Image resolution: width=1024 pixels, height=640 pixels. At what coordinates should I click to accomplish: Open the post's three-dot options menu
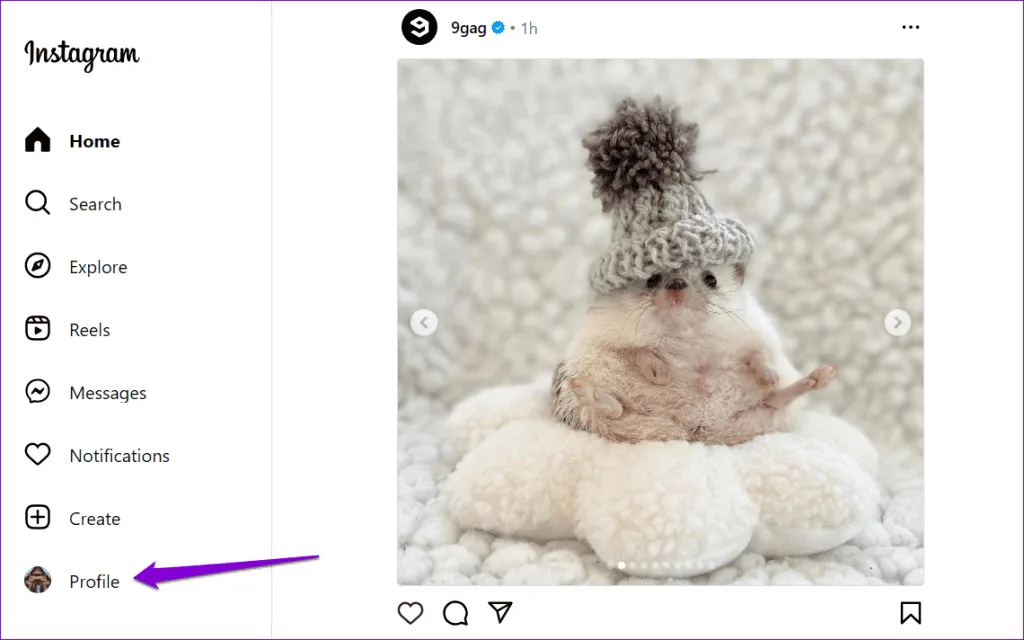point(910,28)
